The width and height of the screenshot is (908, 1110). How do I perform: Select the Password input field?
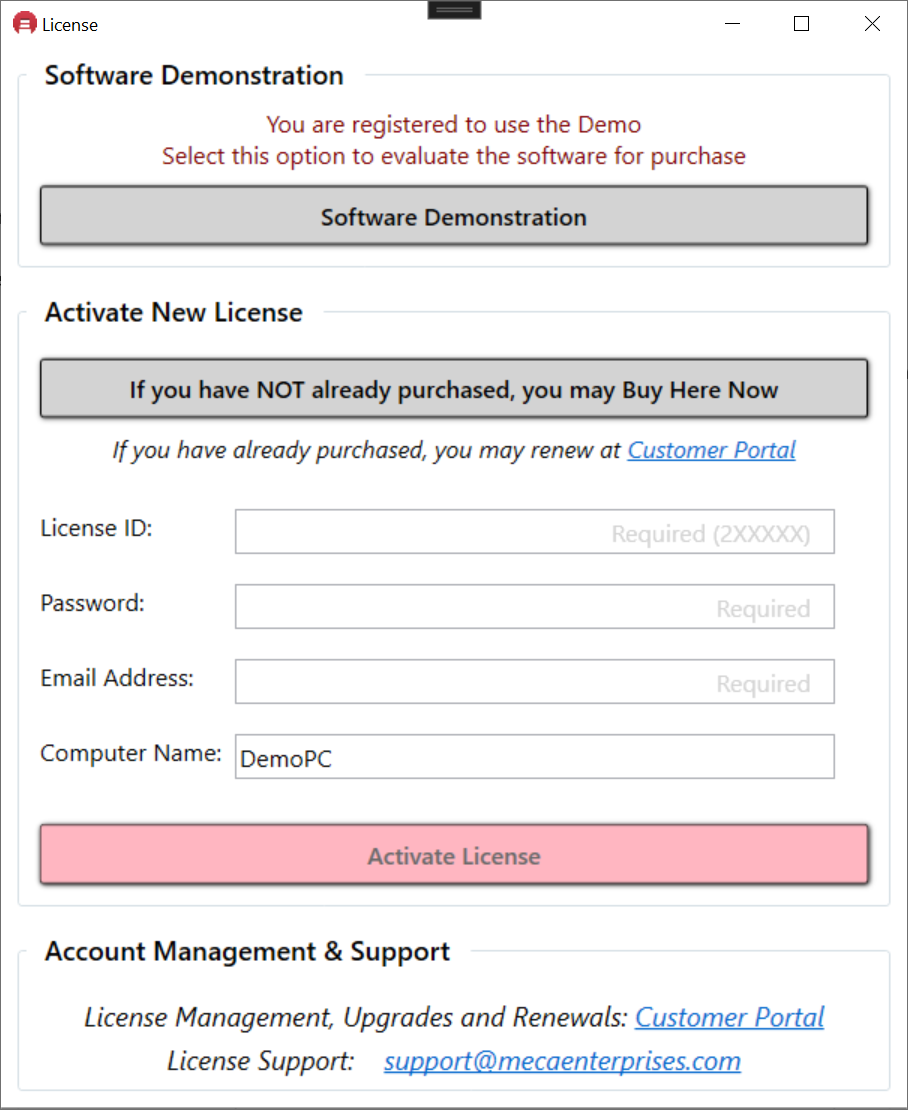(x=534, y=607)
